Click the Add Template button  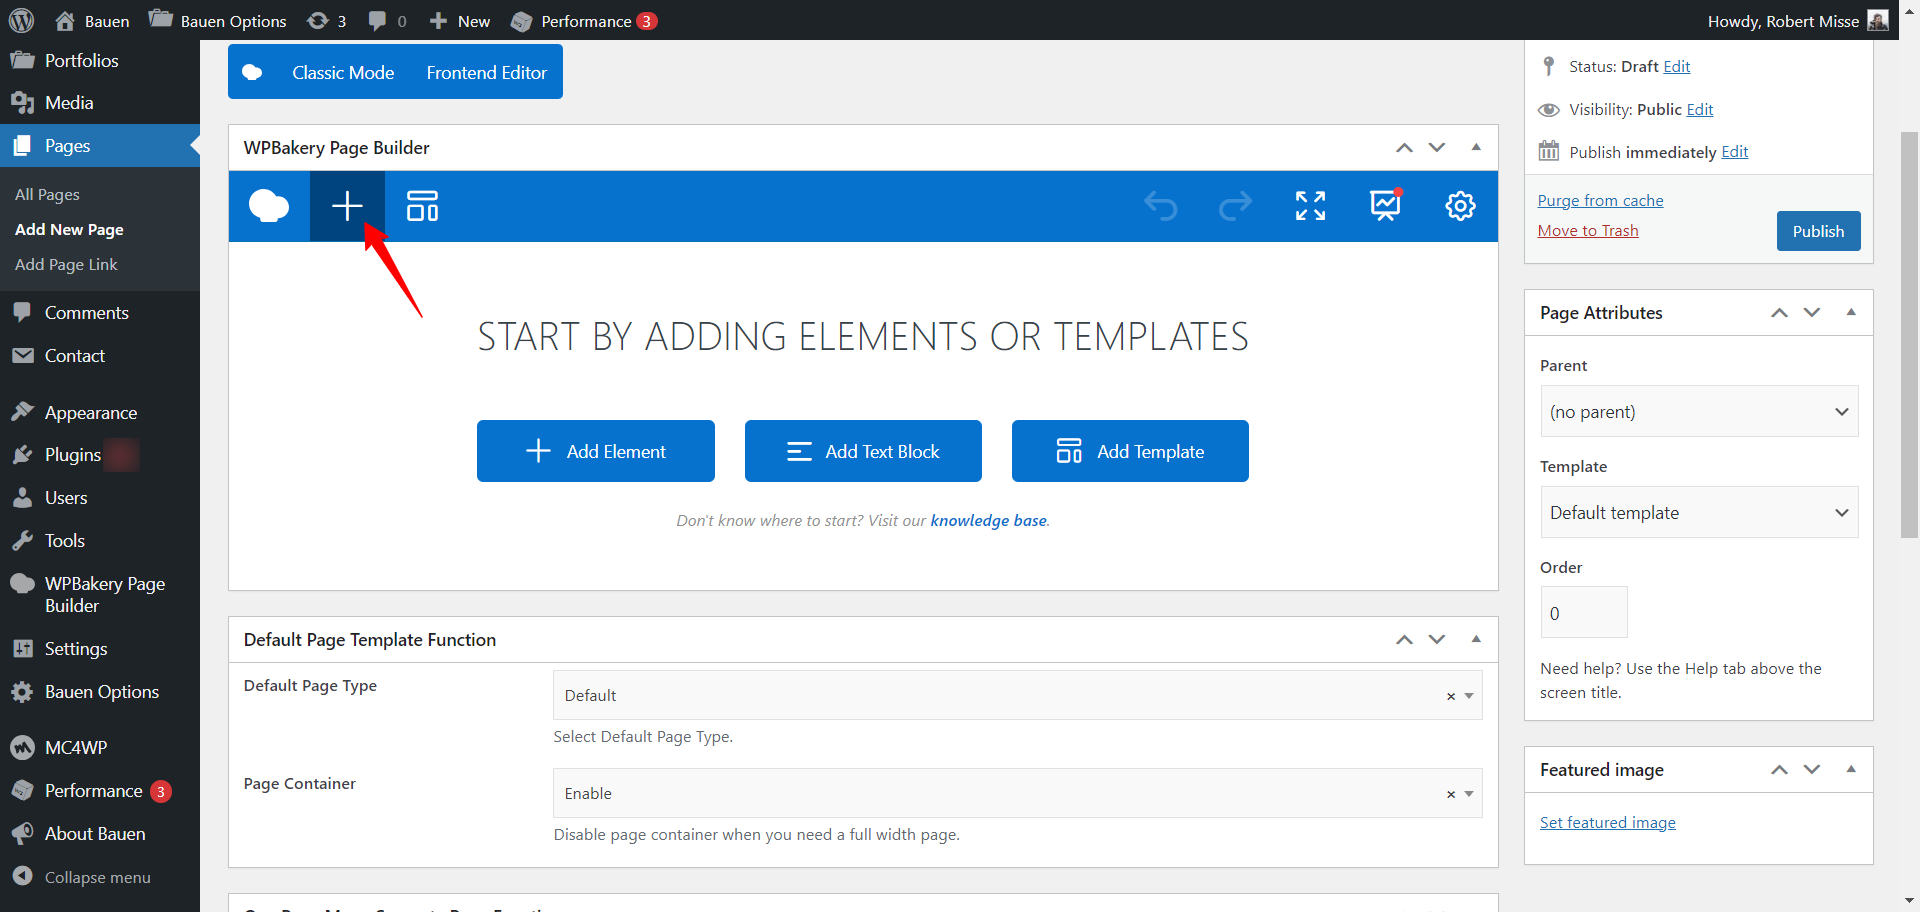coord(1130,451)
